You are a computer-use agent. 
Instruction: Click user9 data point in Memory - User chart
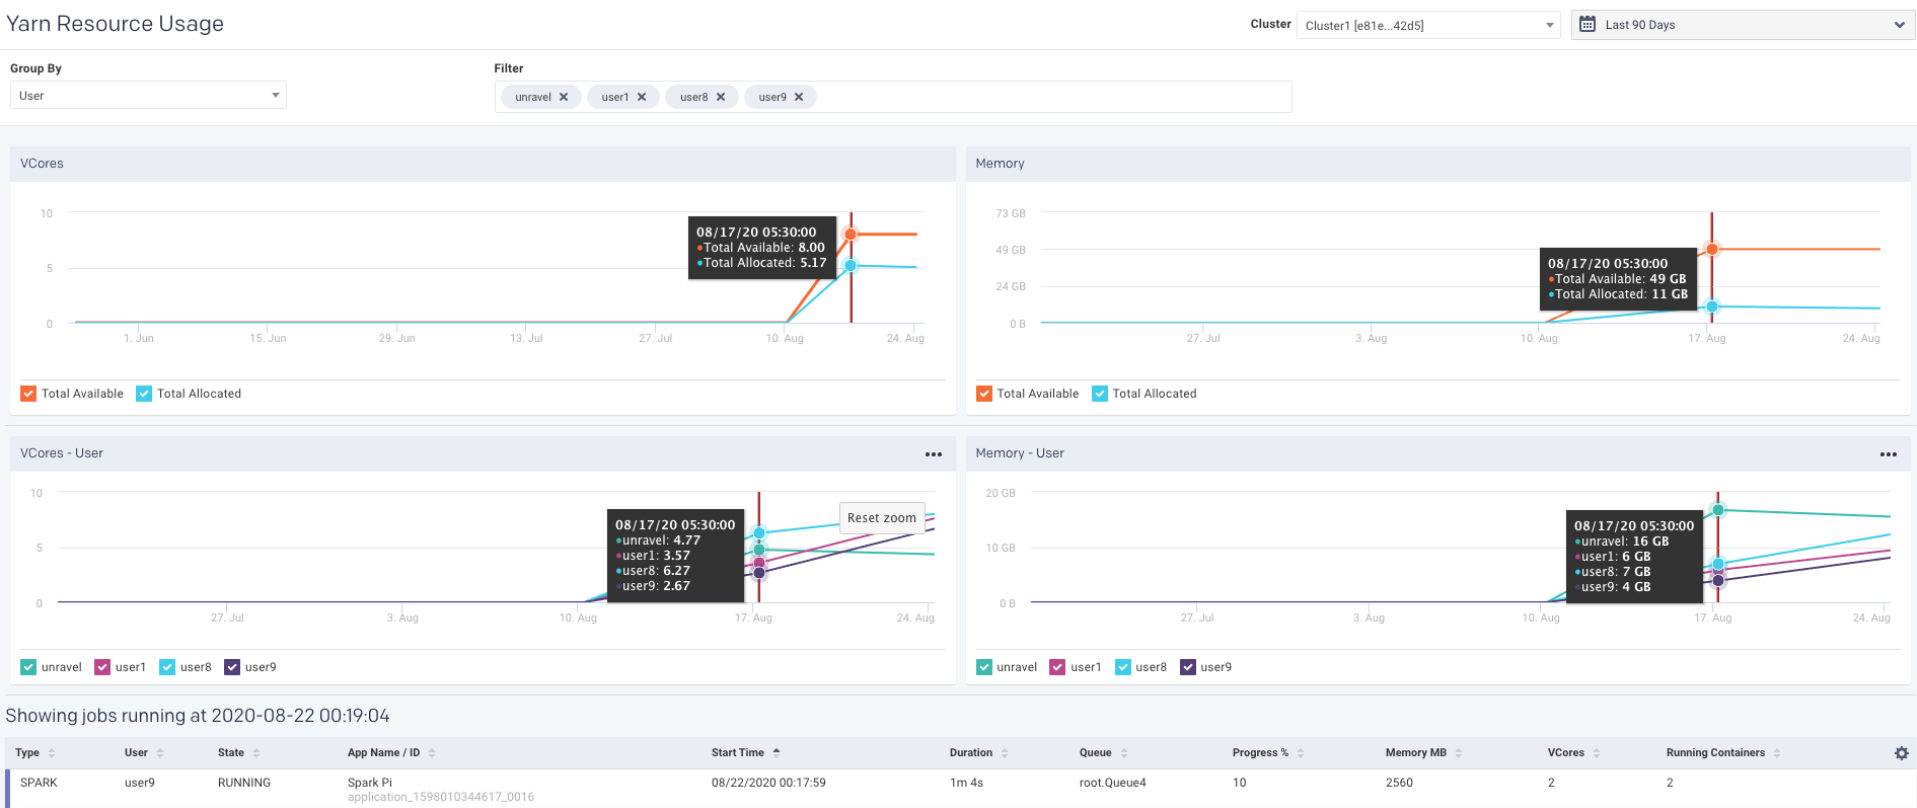pyautogui.click(x=1718, y=580)
